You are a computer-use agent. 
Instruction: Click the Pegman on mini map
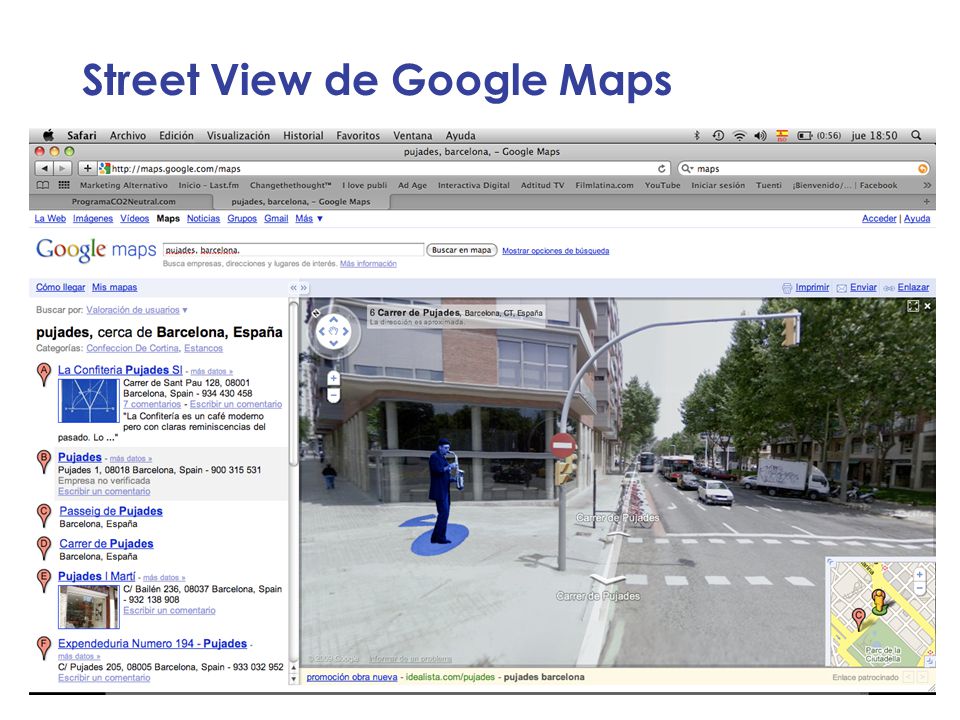[878, 601]
